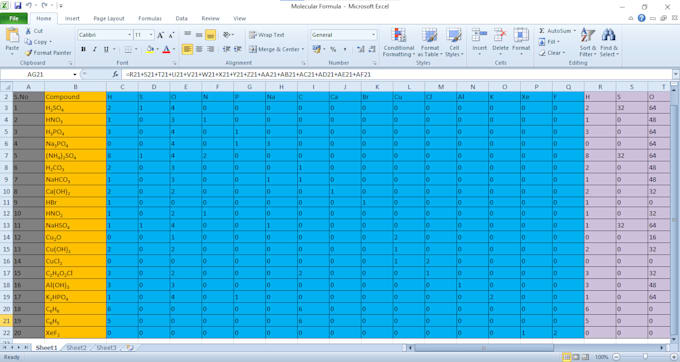Switch to Sheet3 tab
Image resolution: width=680 pixels, height=362 pixels.
pyautogui.click(x=106, y=348)
